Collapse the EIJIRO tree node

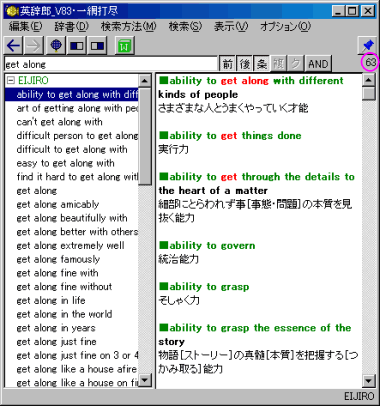coord(11,80)
